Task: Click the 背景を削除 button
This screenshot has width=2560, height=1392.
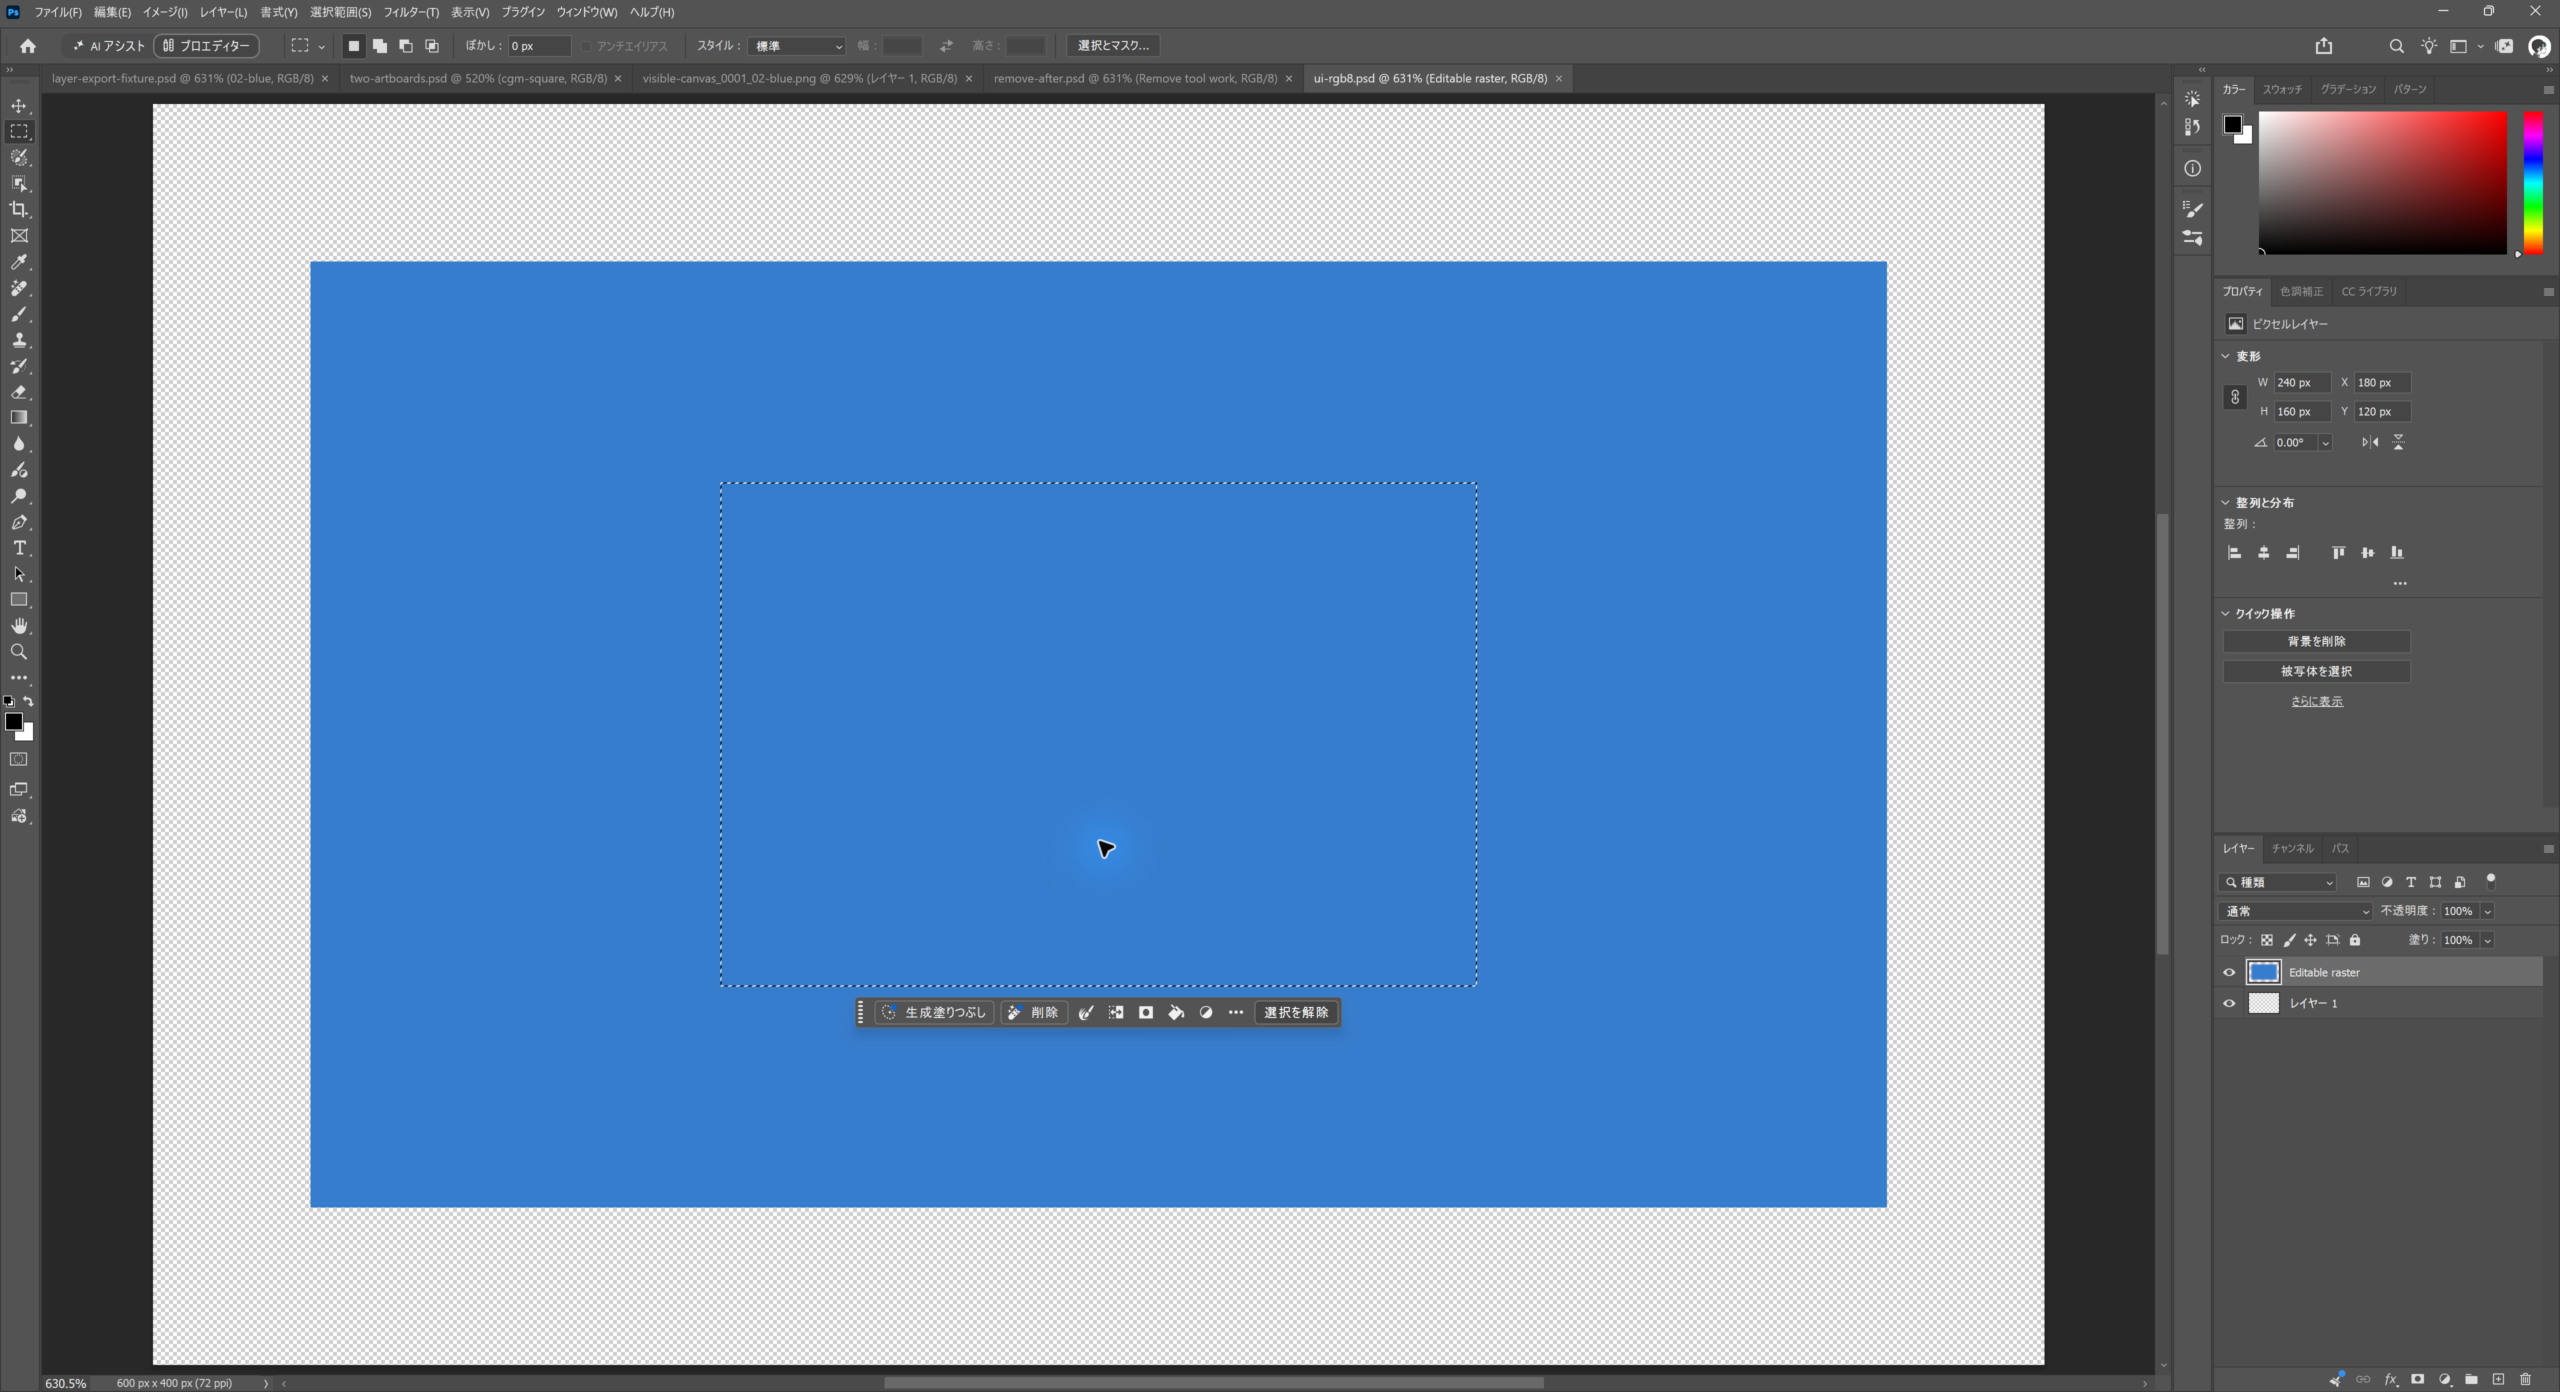Action: (2316, 642)
